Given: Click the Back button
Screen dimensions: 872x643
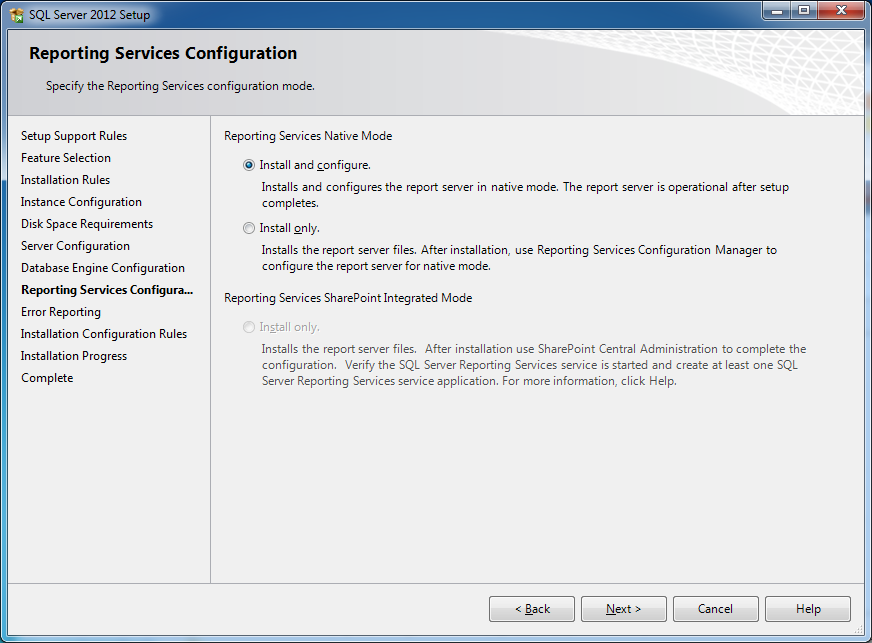Looking at the screenshot, I should click(532, 609).
